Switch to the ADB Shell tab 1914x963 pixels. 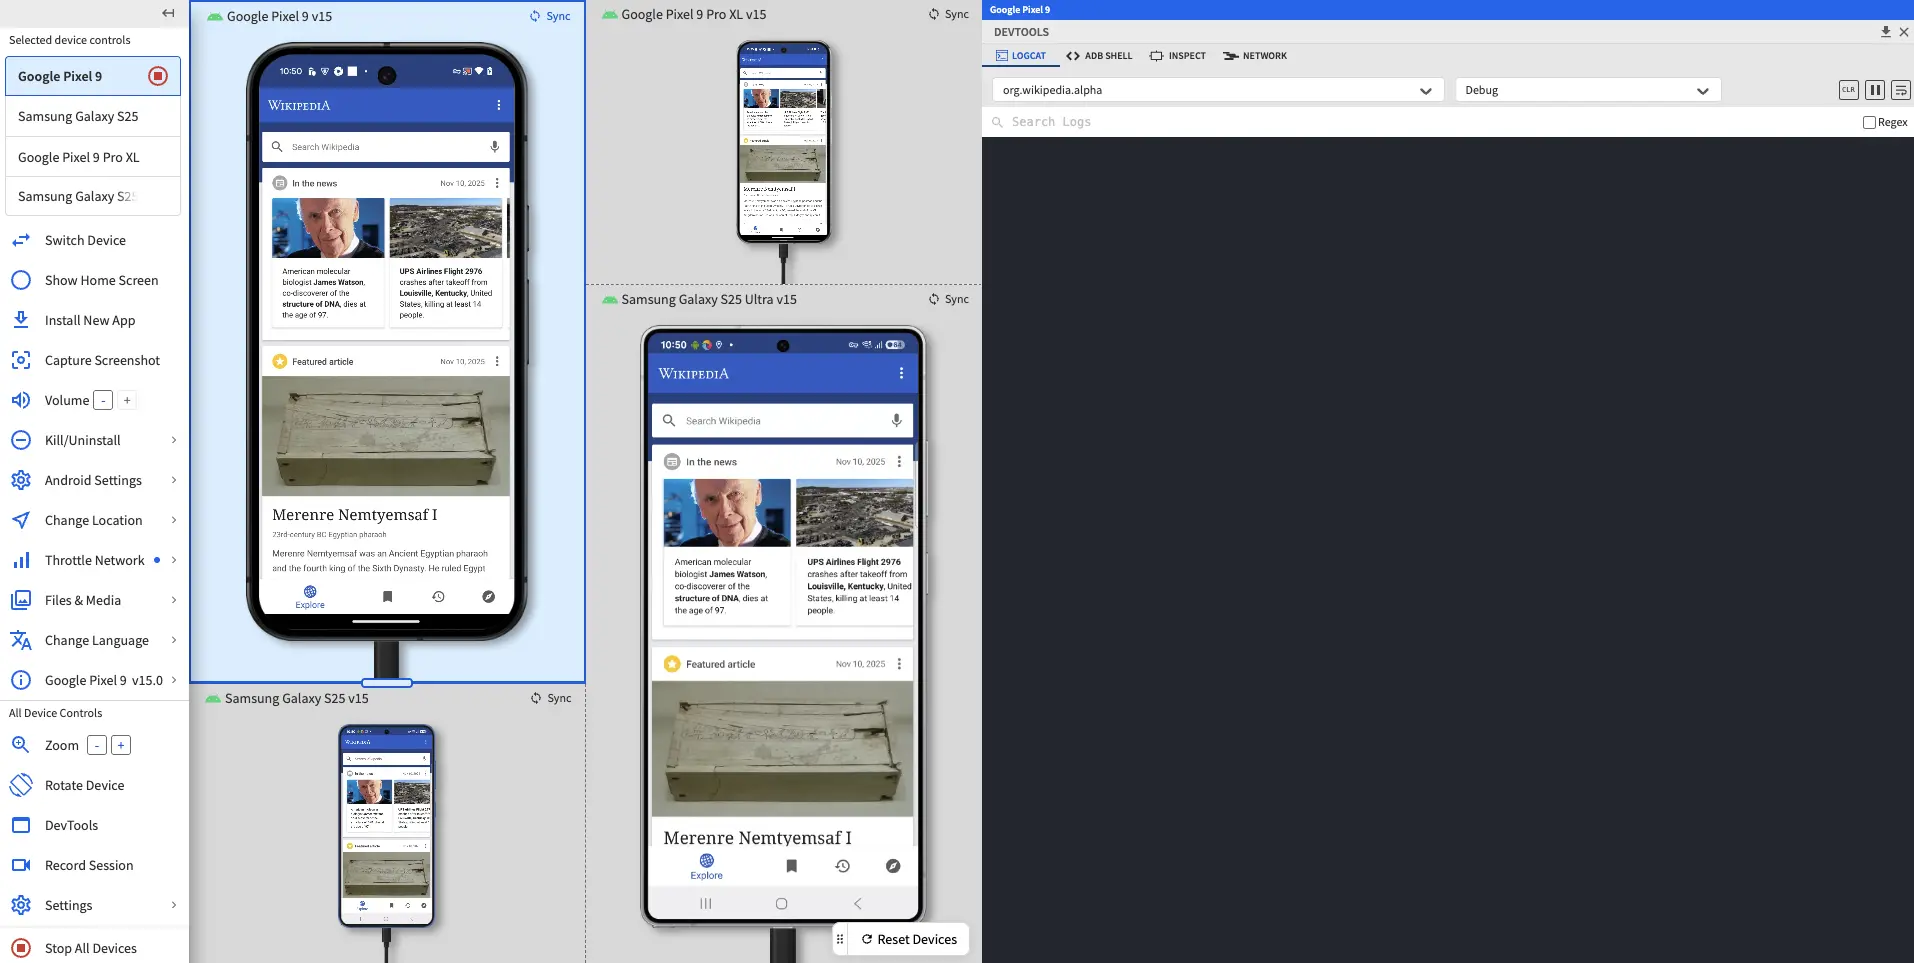(1099, 56)
